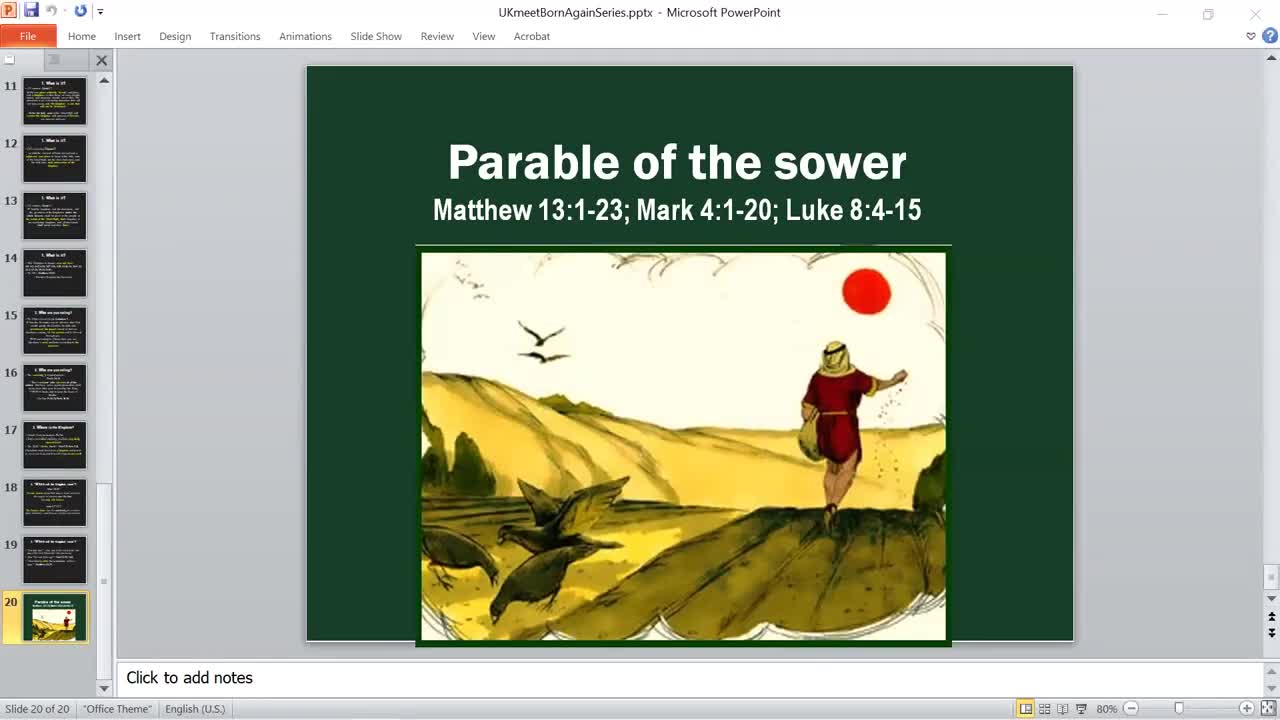The height and width of the screenshot is (720, 1280).
Task: Select slide 11 thumbnail
Action: [x=55, y=101]
